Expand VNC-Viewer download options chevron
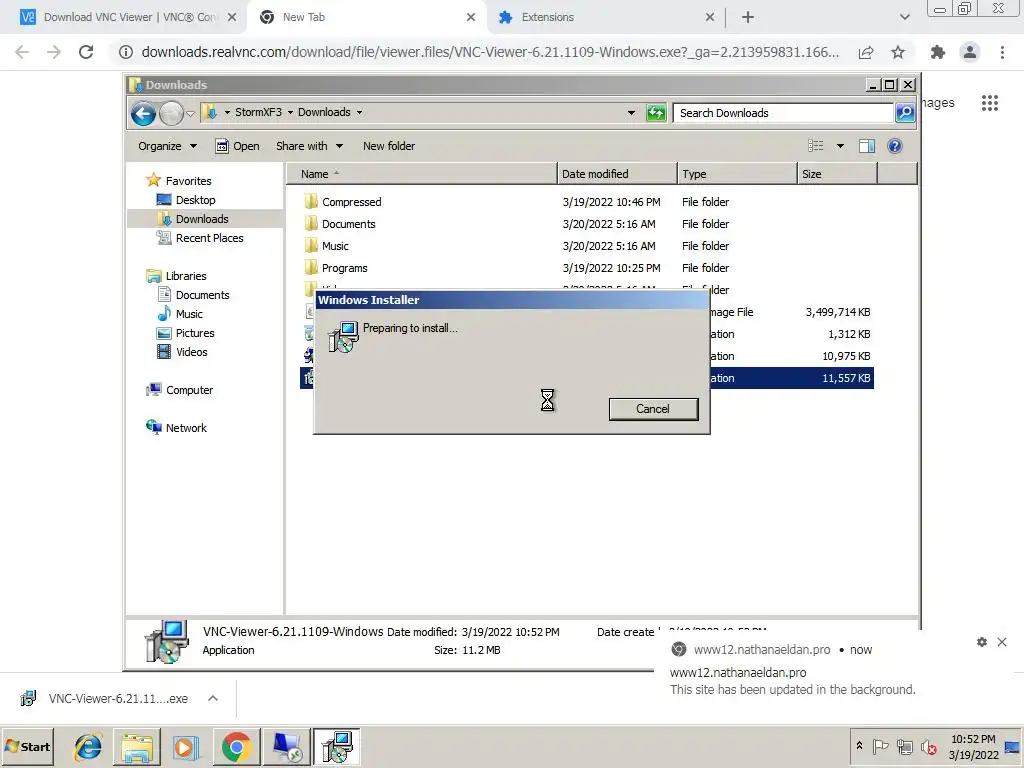Viewport: 1024px width, 768px height. [213, 698]
